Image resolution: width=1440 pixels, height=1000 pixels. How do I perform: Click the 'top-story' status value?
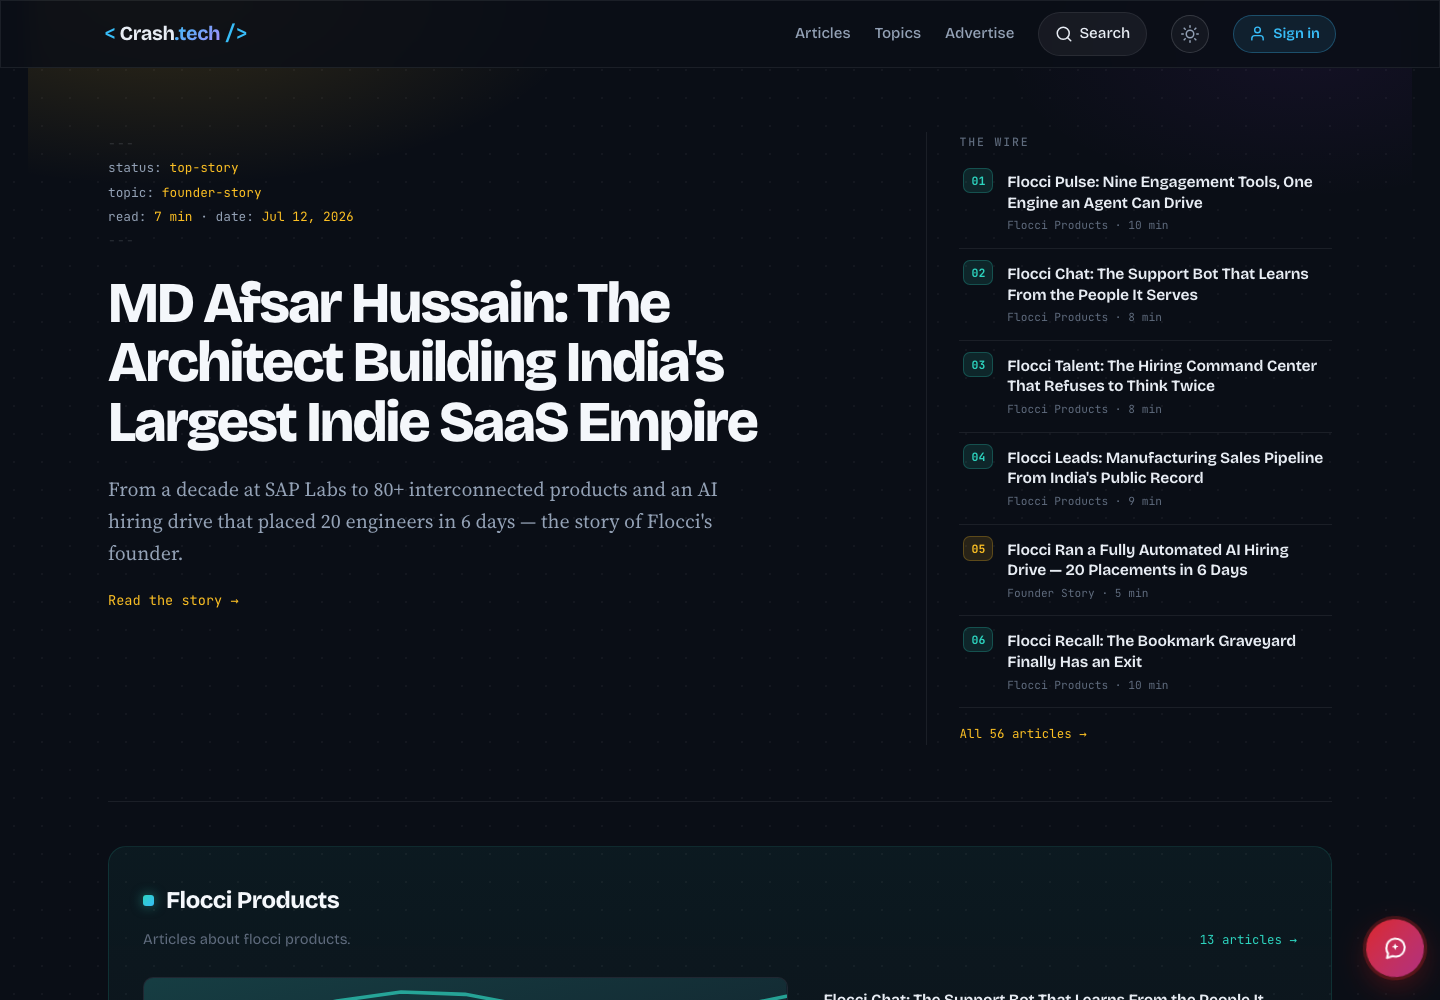coord(204,168)
